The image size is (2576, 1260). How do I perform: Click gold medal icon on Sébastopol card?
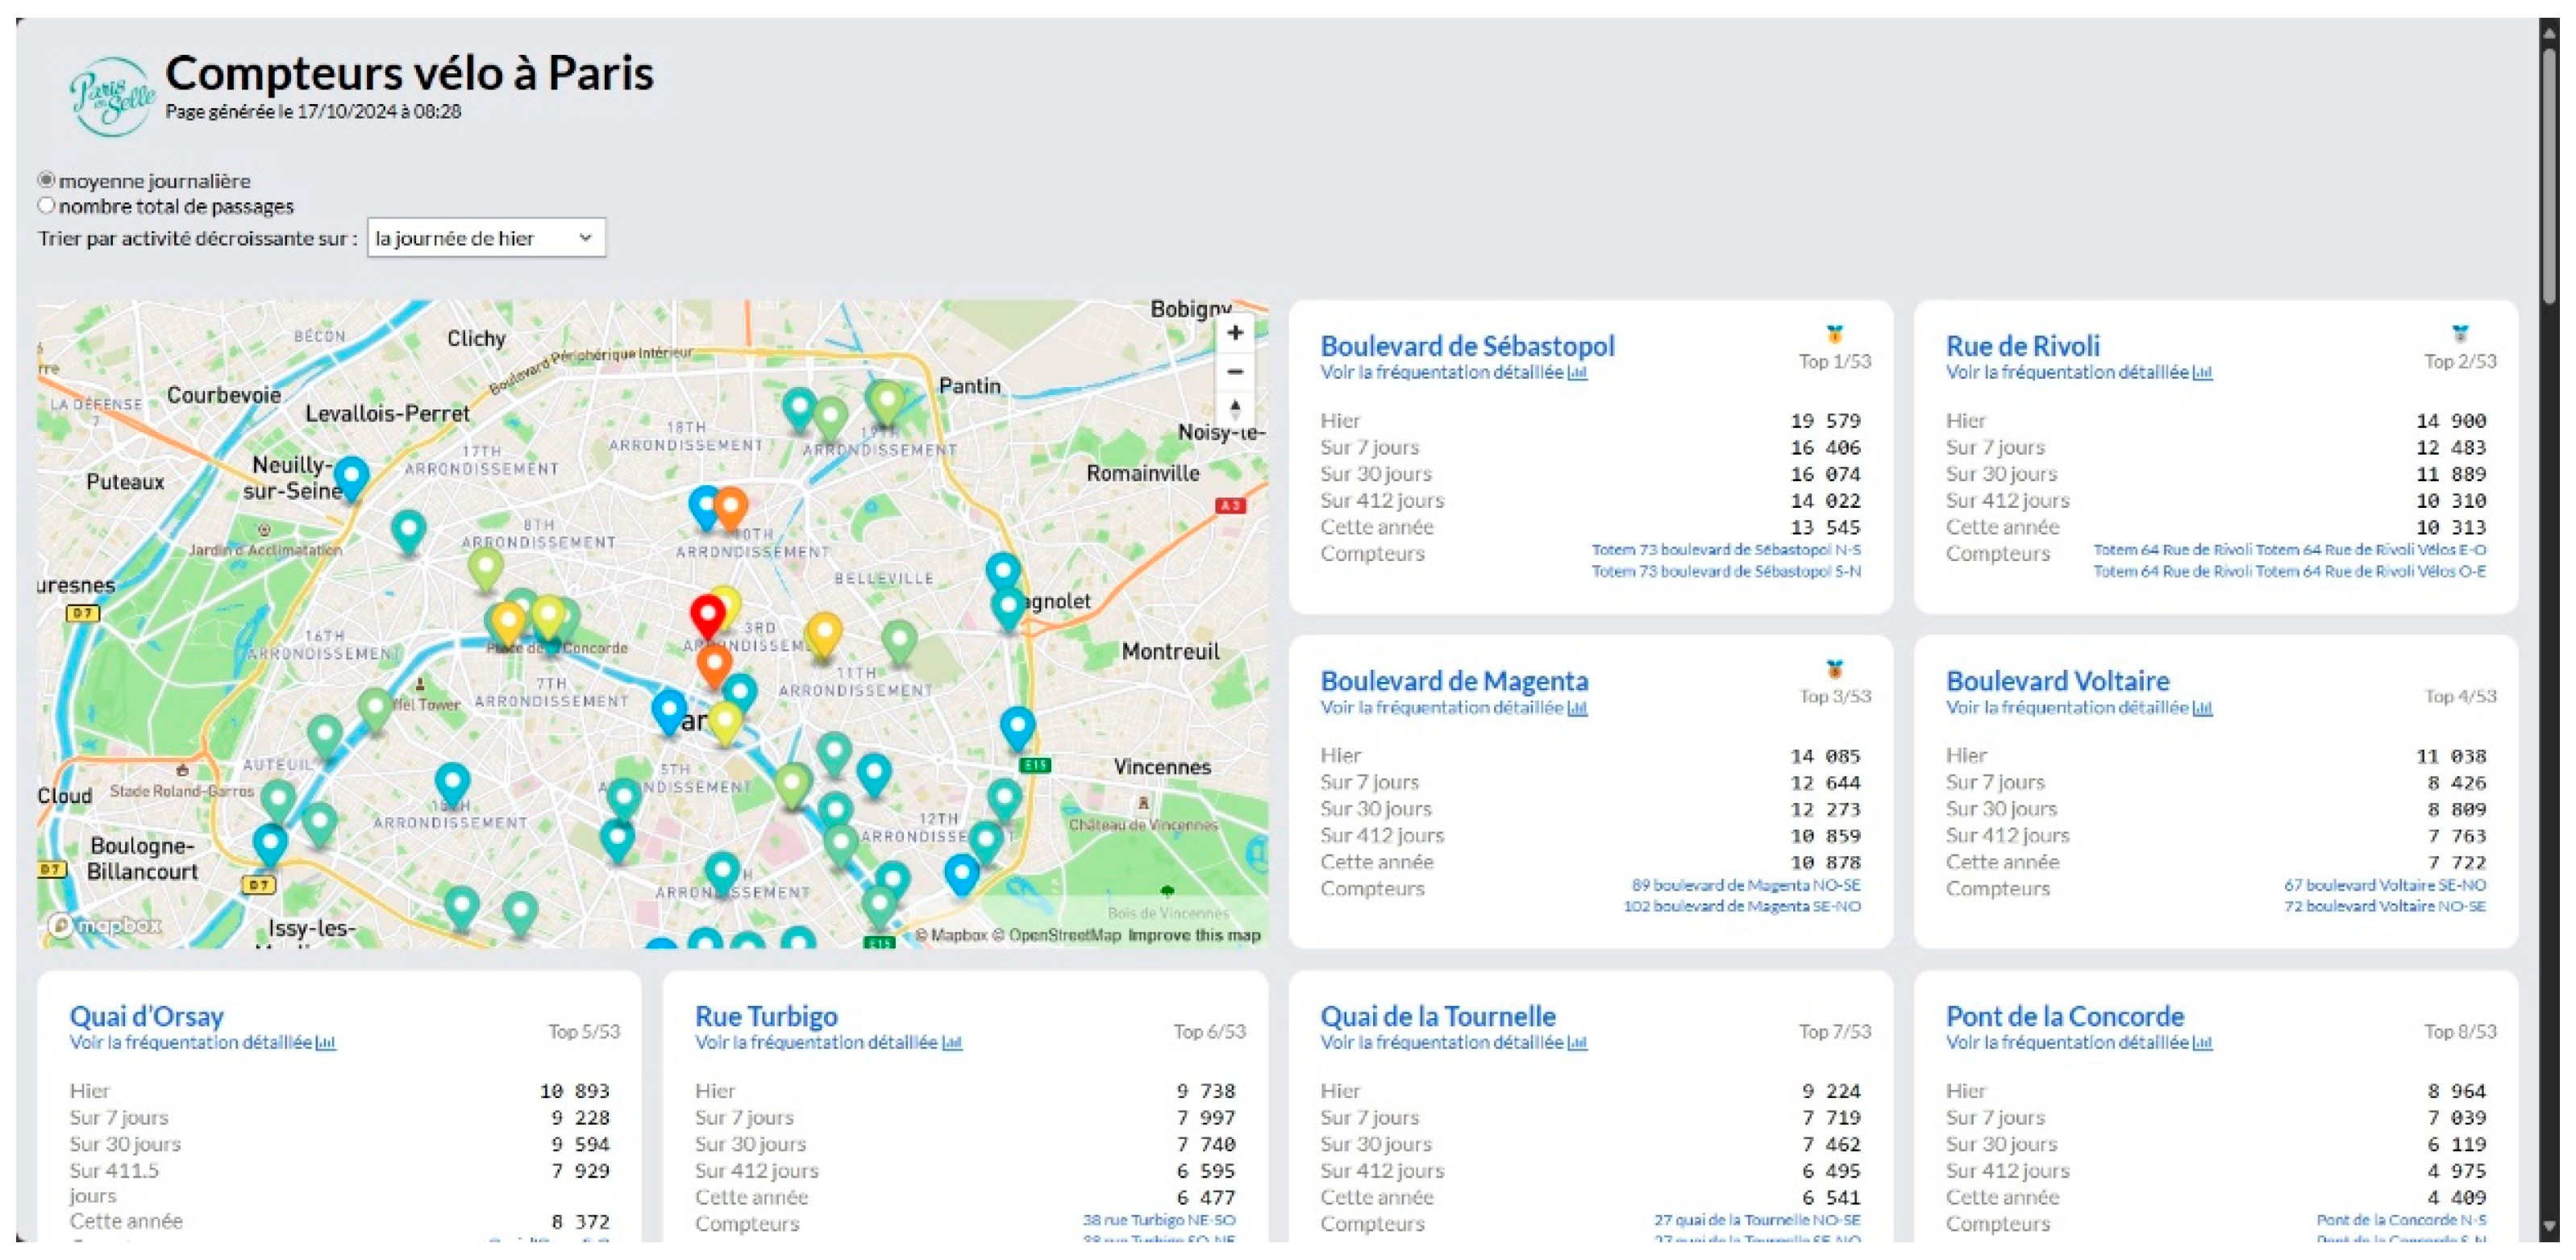click(x=1834, y=334)
